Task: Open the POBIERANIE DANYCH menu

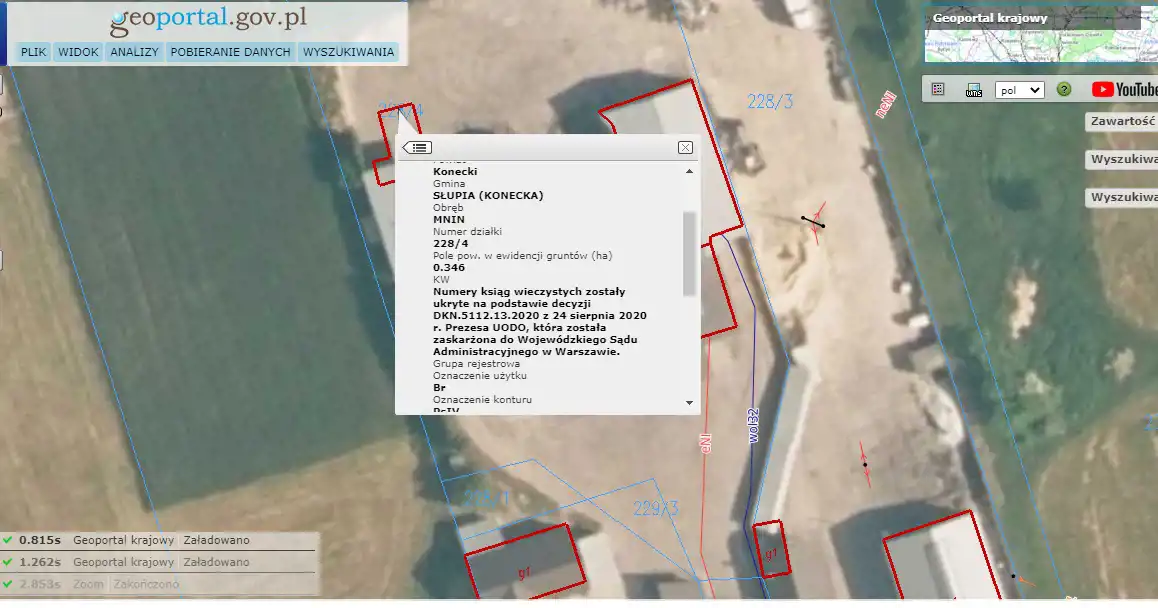Action: (230, 52)
